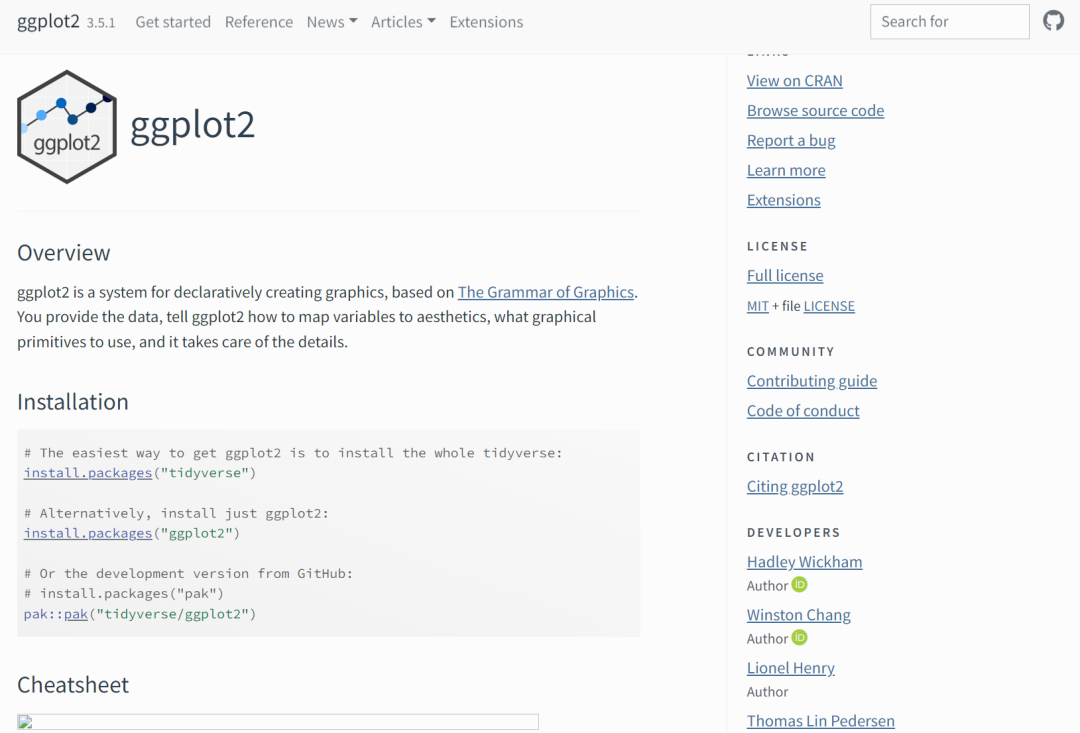Open the Full license link
The image size is (1080, 733).
point(785,276)
